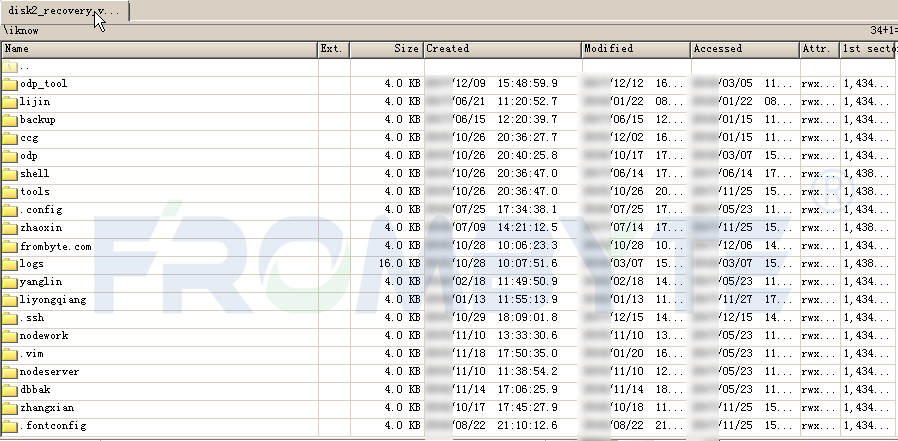Click the logs folder icon
This screenshot has height=441, width=898.
pos(10,265)
